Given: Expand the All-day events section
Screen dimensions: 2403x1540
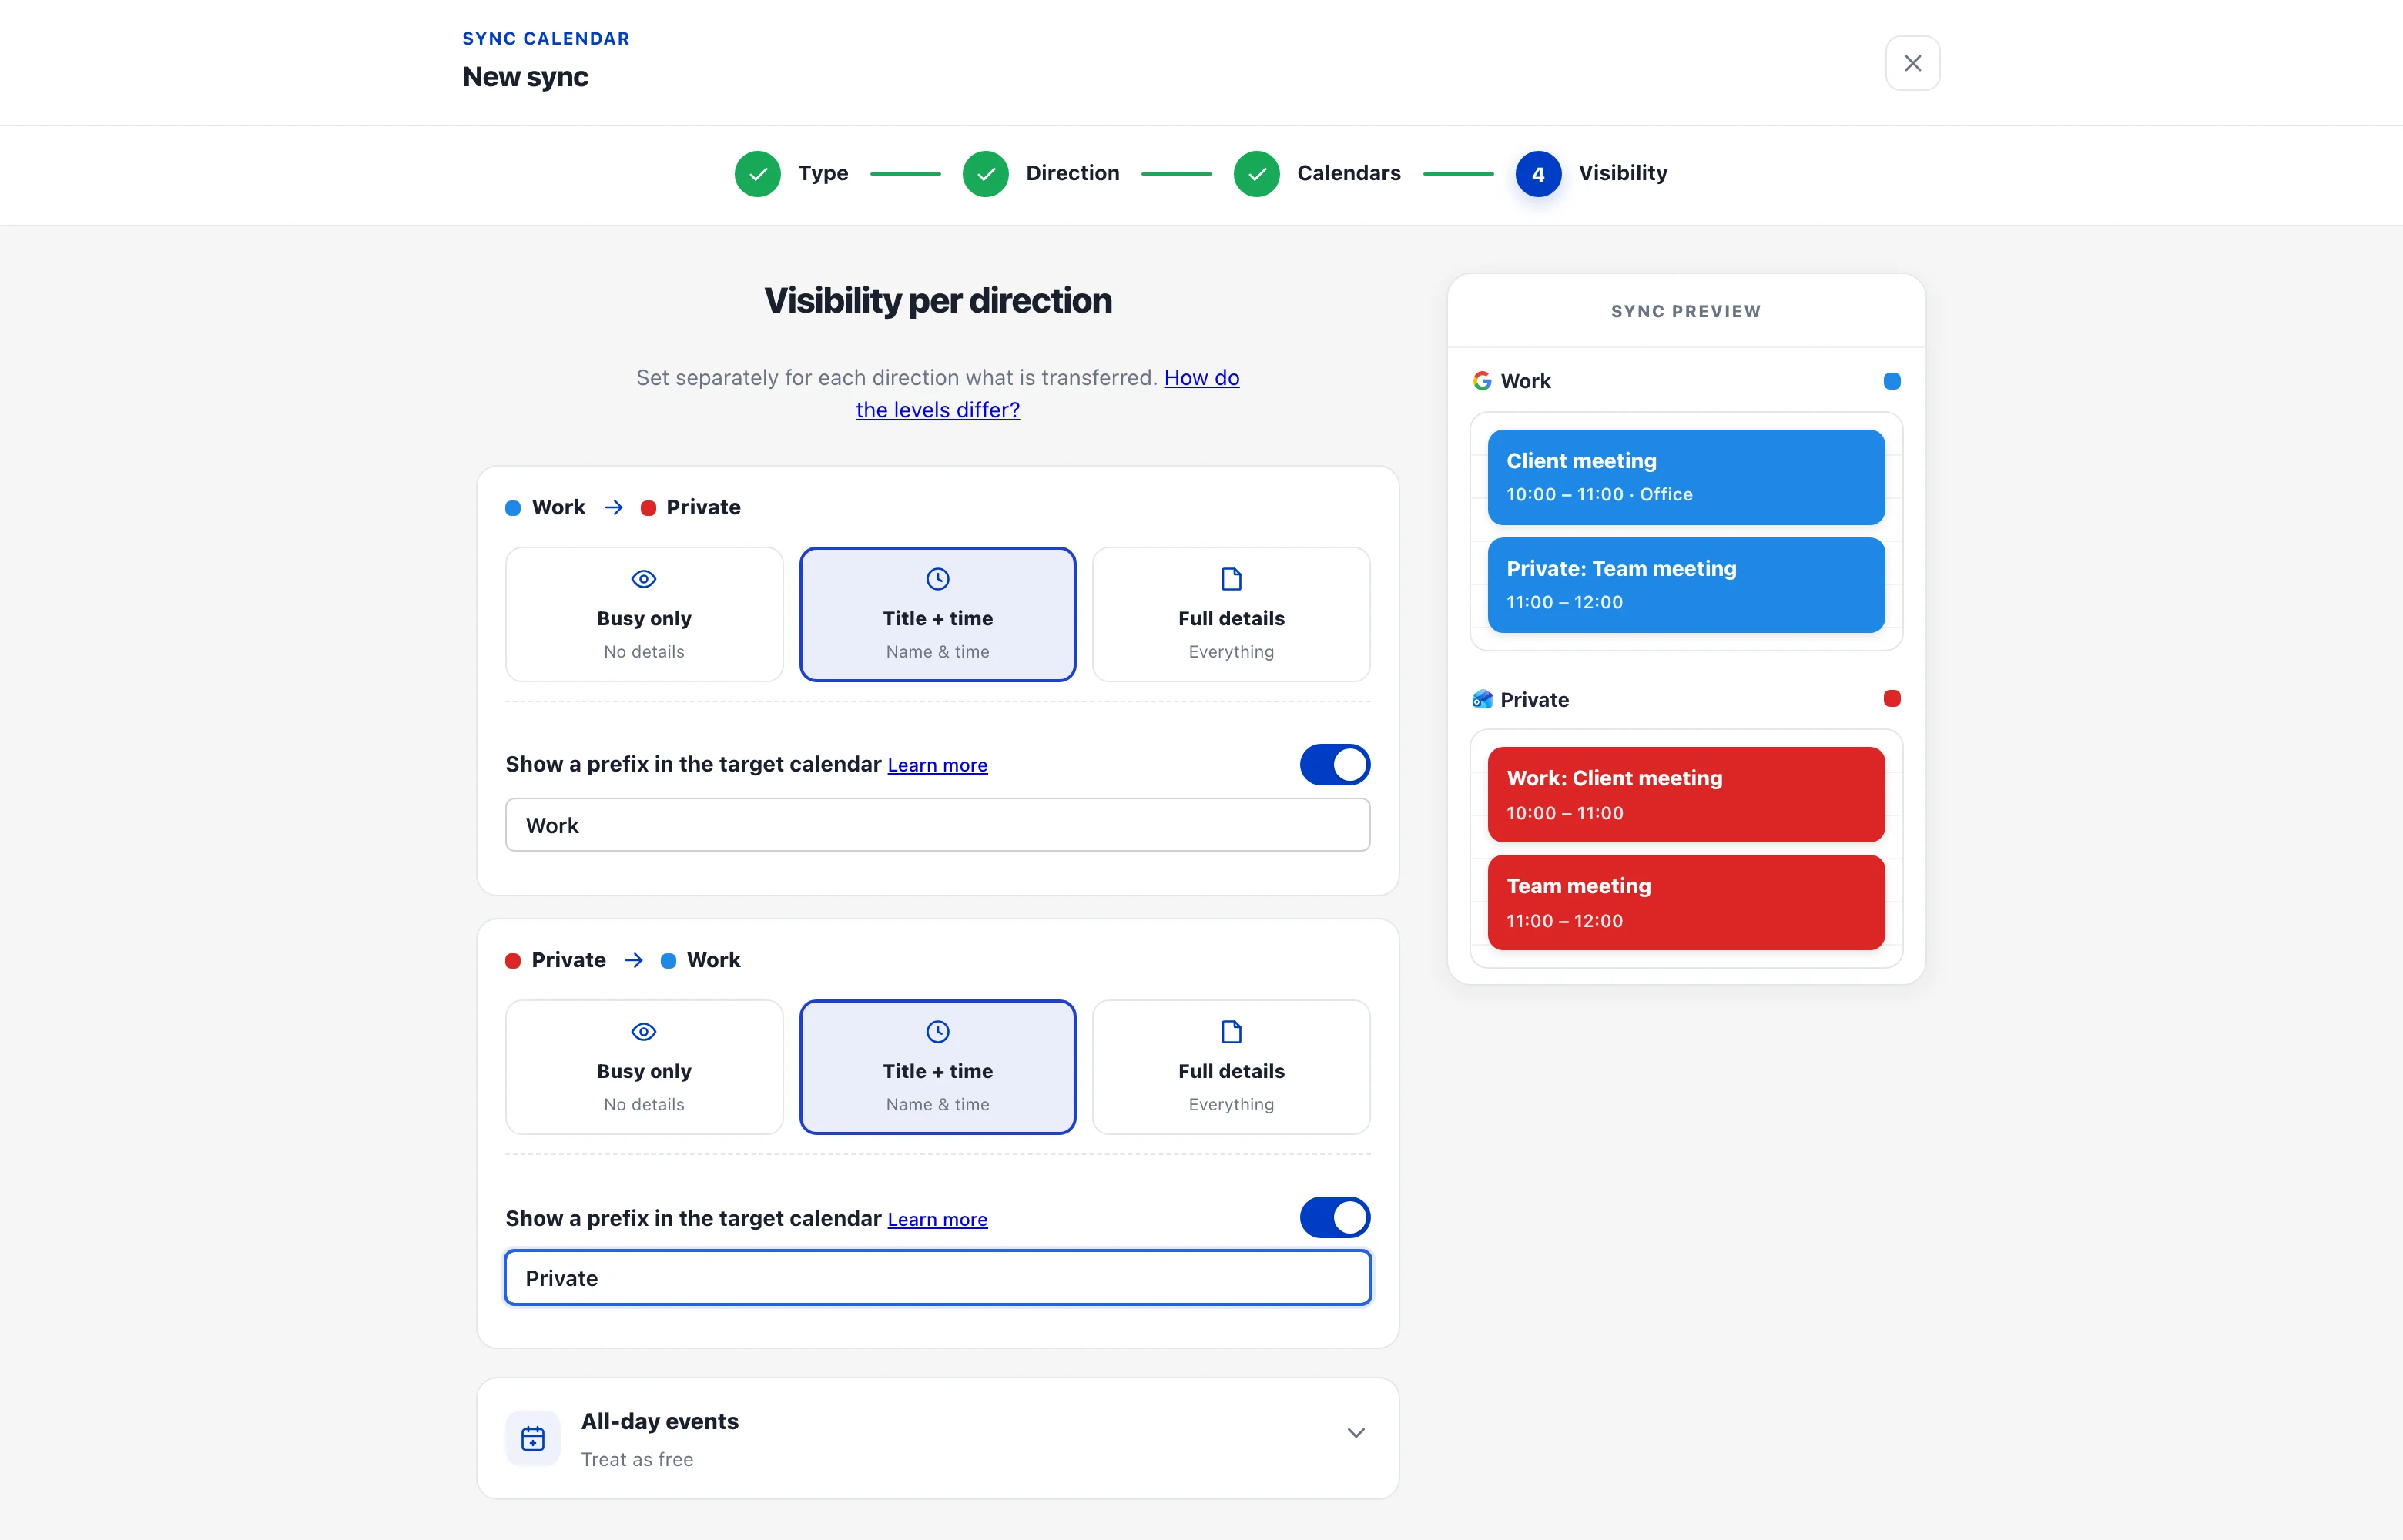Looking at the screenshot, I should click(x=937, y=1438).
